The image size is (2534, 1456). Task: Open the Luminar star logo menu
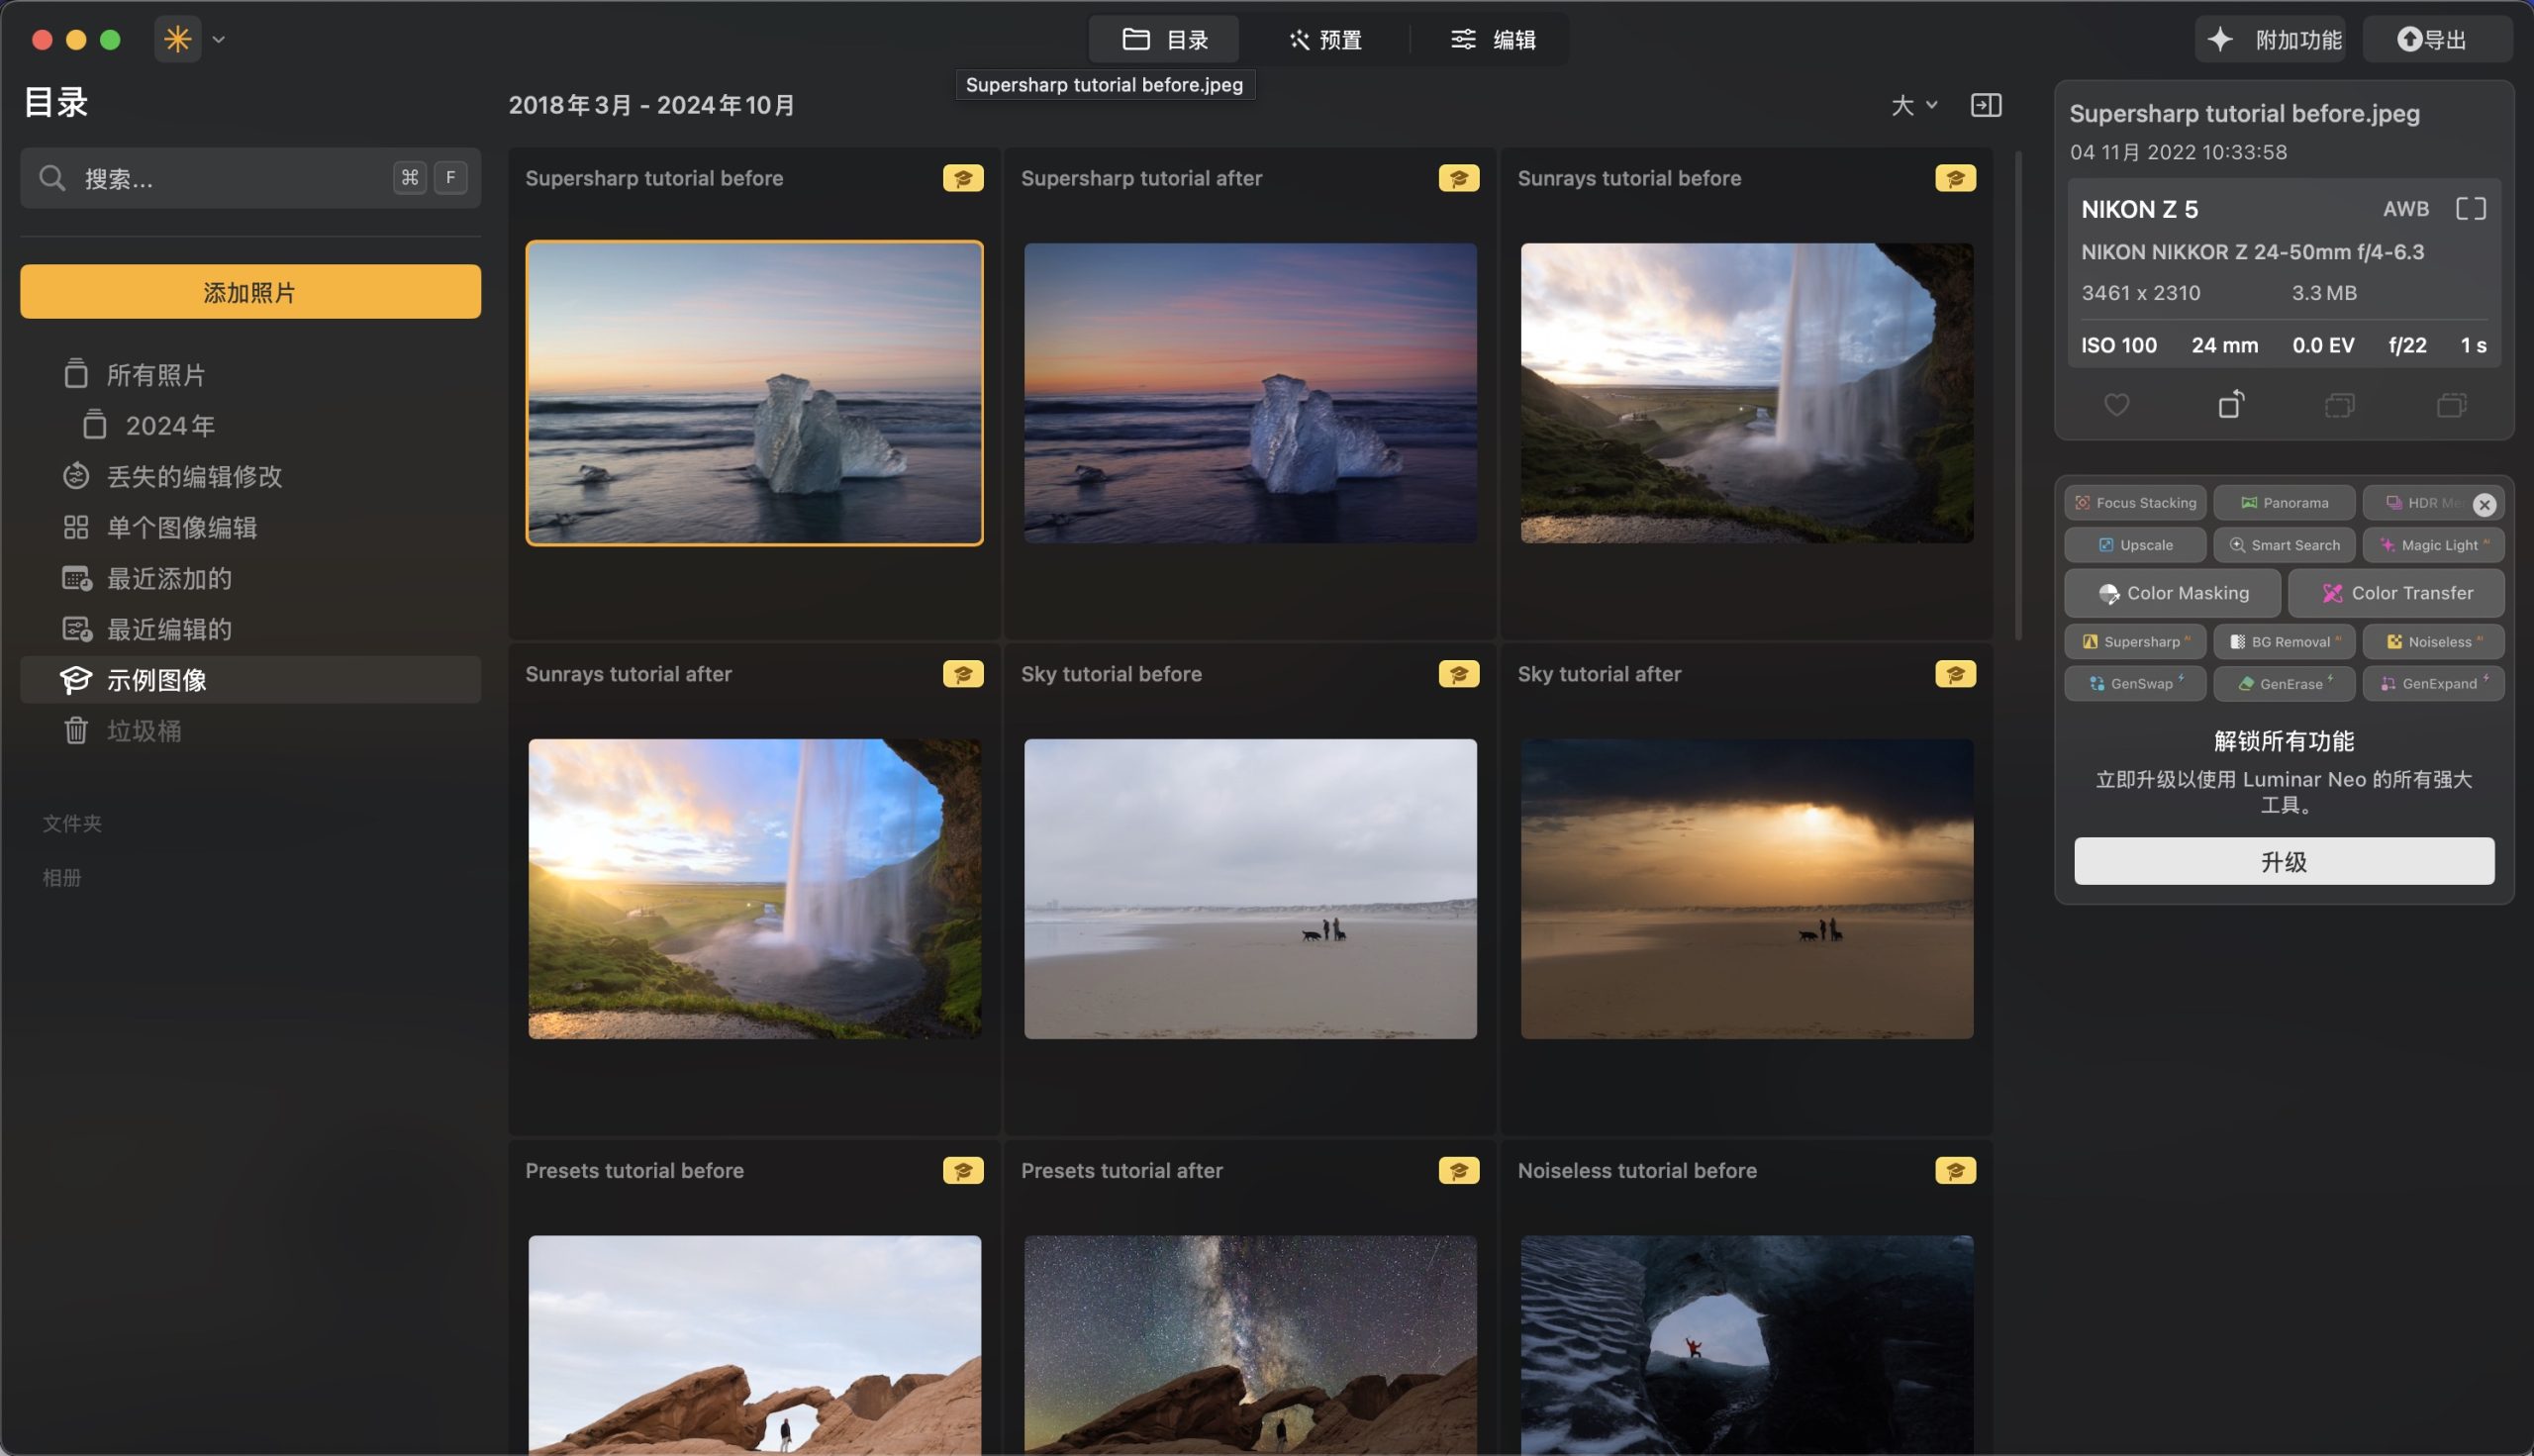click(177, 39)
